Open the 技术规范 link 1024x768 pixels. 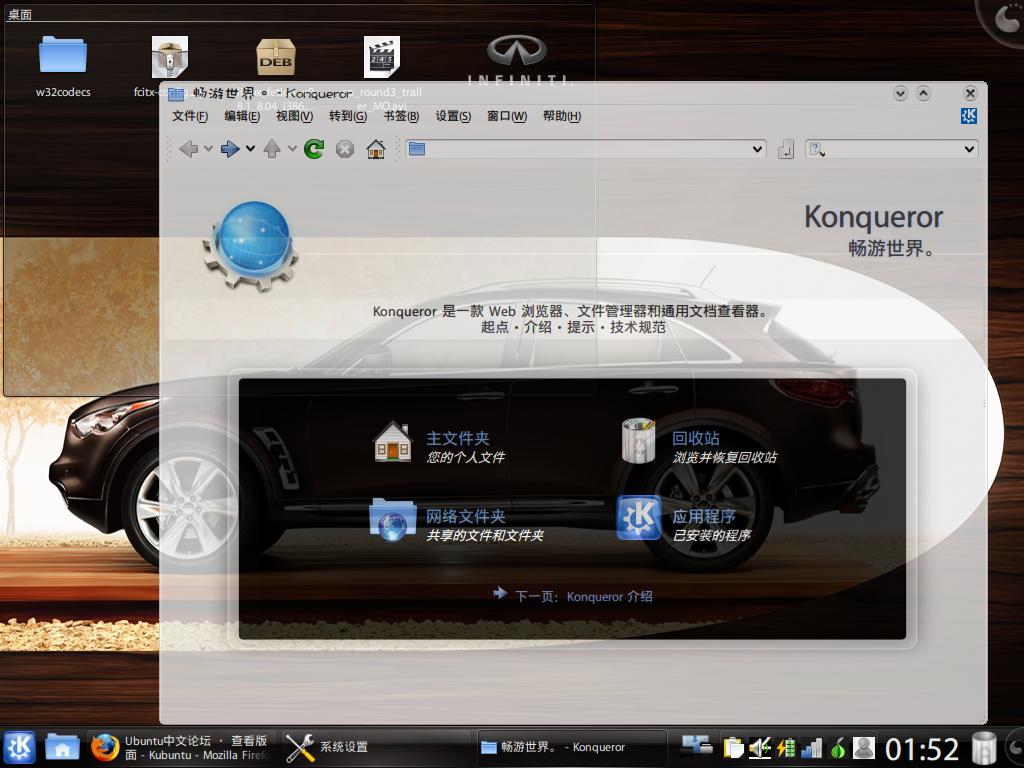point(638,327)
